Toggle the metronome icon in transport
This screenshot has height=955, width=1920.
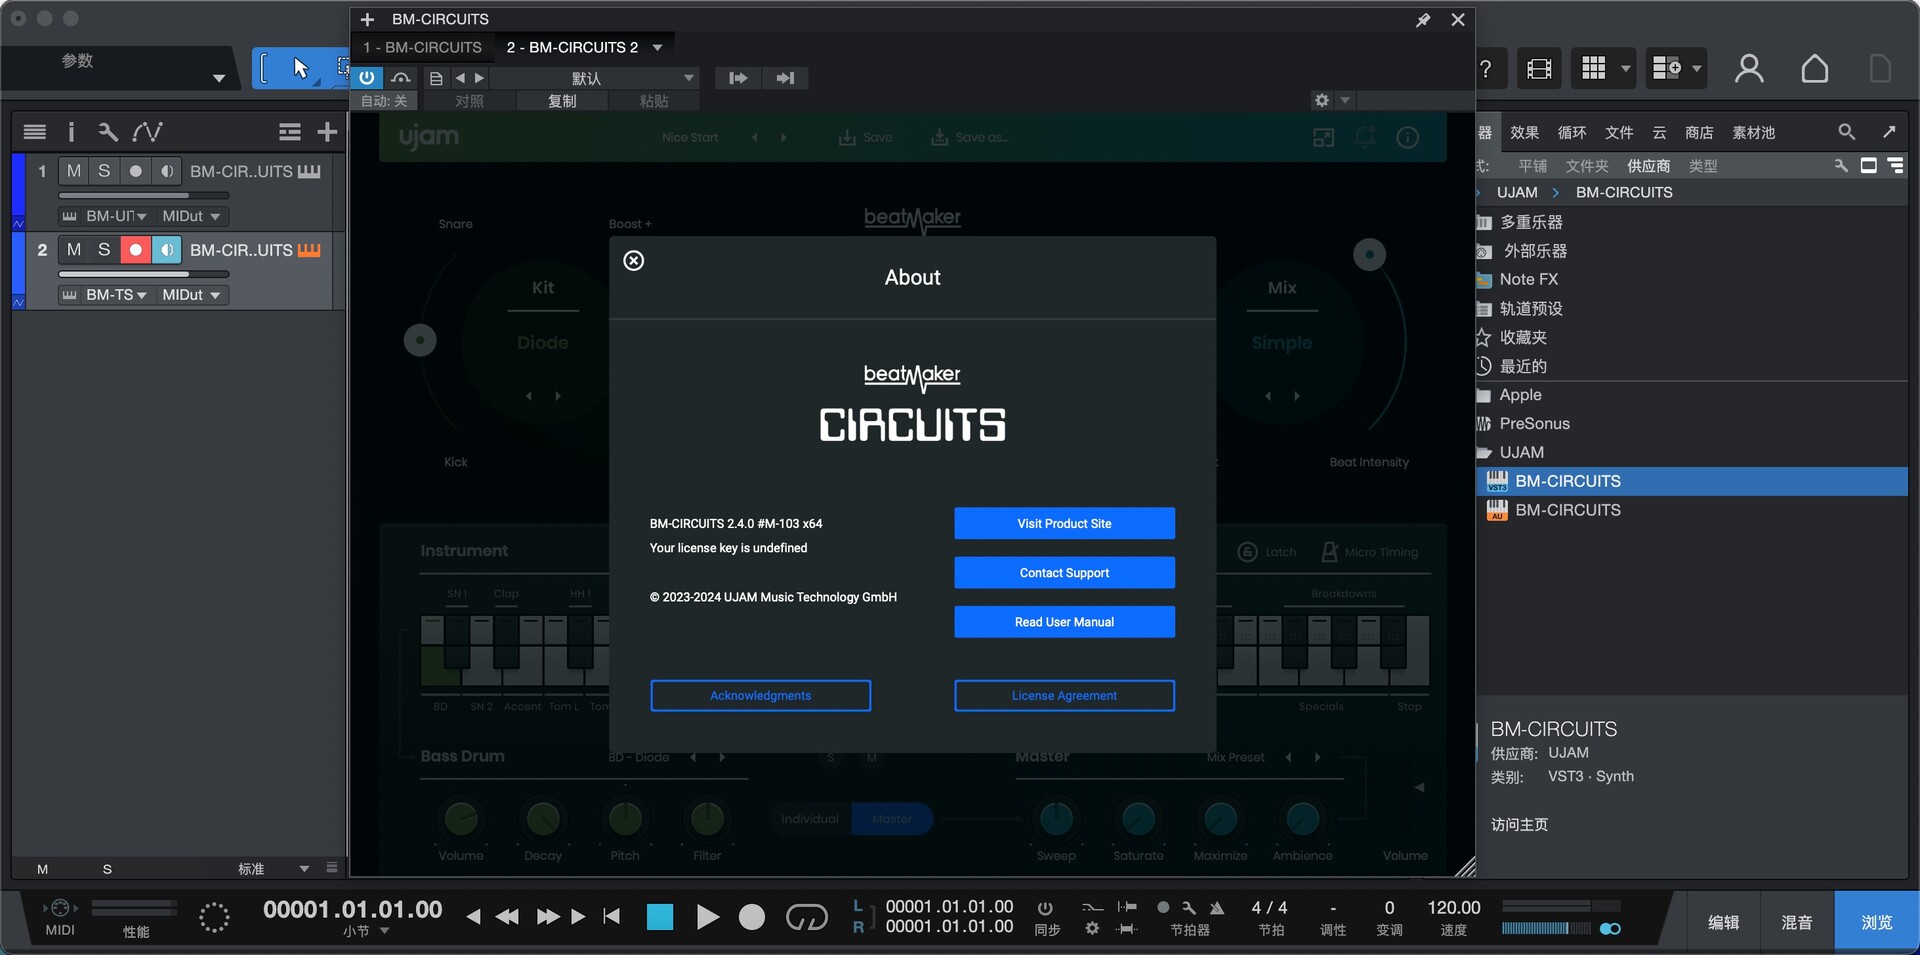[x=1217, y=908]
